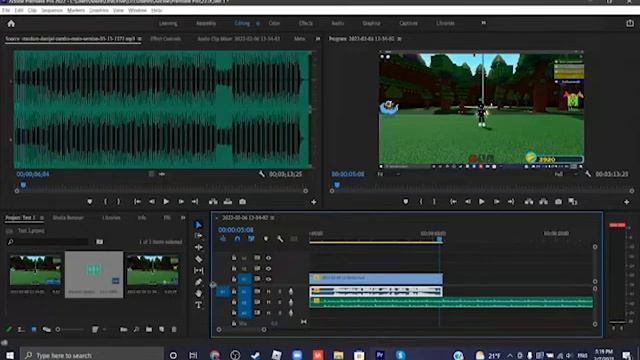Toggle the lock on the first audio track
This screenshot has height=360, width=640.
(x=234, y=291)
